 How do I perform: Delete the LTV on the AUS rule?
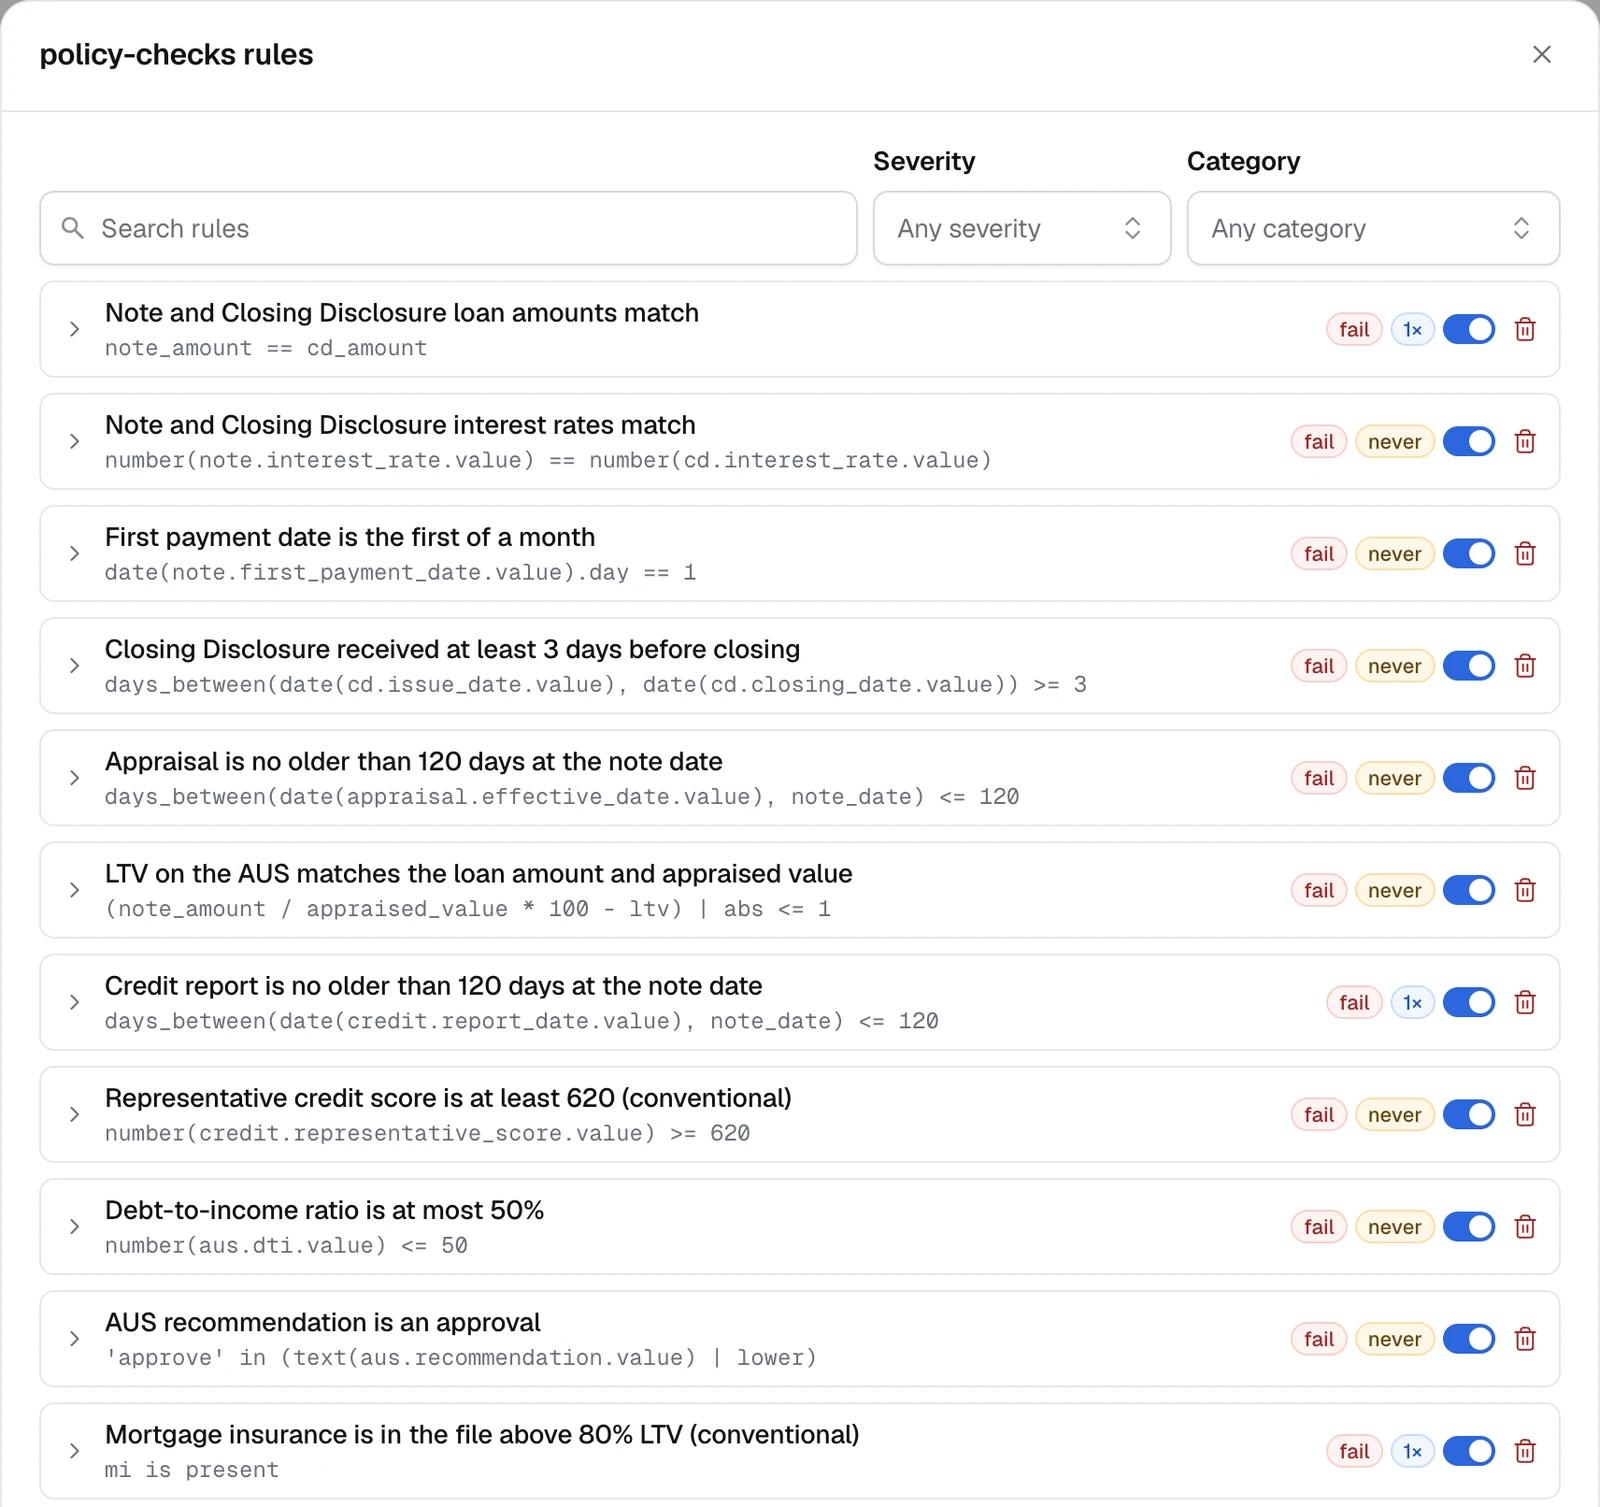pyautogui.click(x=1525, y=890)
